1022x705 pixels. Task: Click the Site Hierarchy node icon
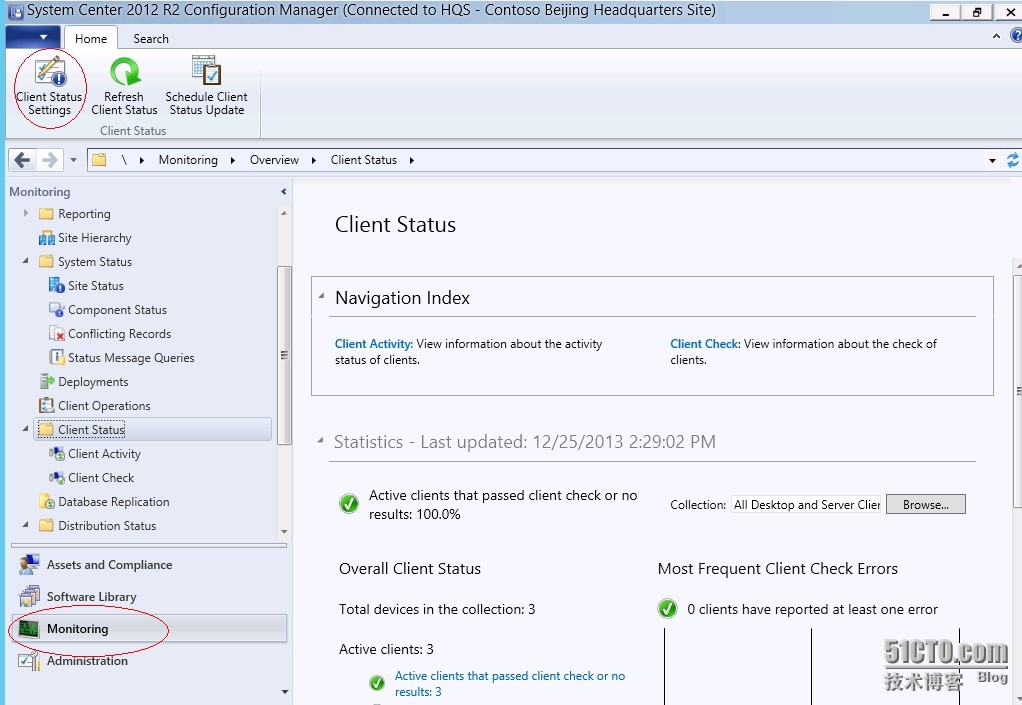(x=46, y=238)
